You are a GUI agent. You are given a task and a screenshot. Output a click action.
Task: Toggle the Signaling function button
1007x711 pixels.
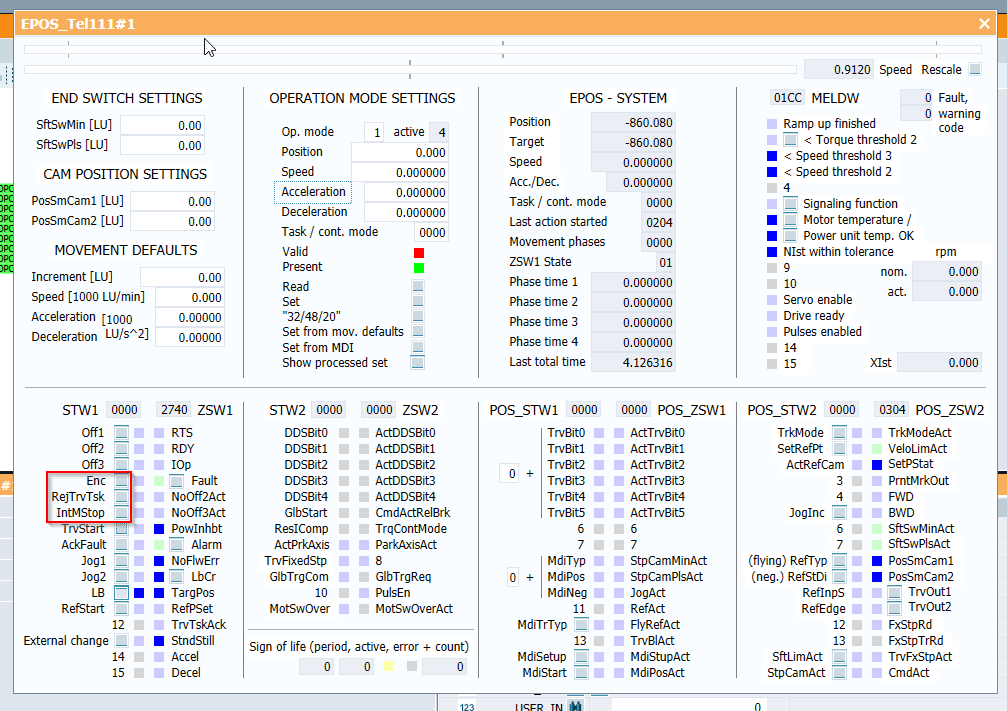[791, 204]
